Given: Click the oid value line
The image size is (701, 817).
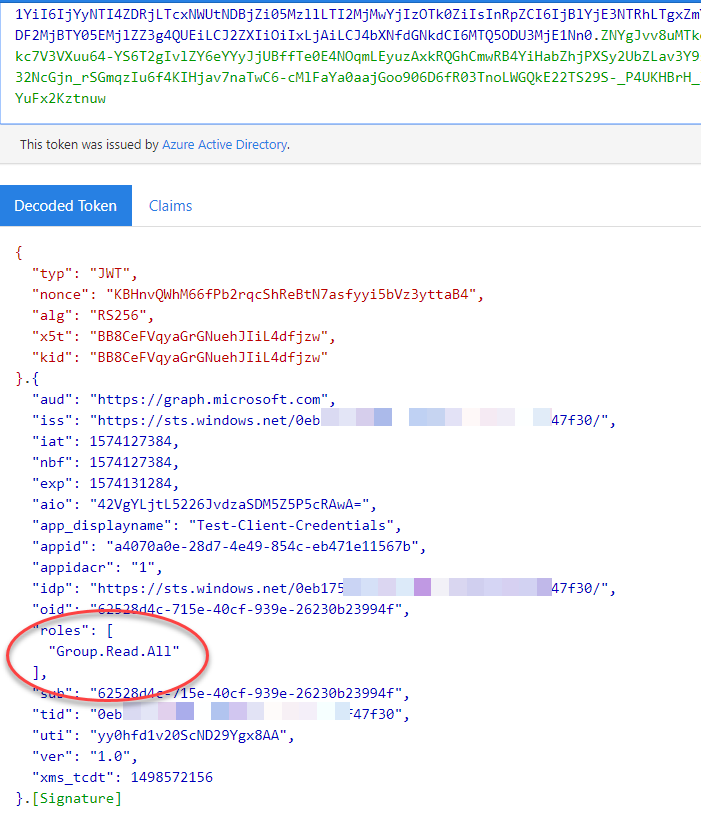Looking at the screenshot, I should tap(221, 609).
